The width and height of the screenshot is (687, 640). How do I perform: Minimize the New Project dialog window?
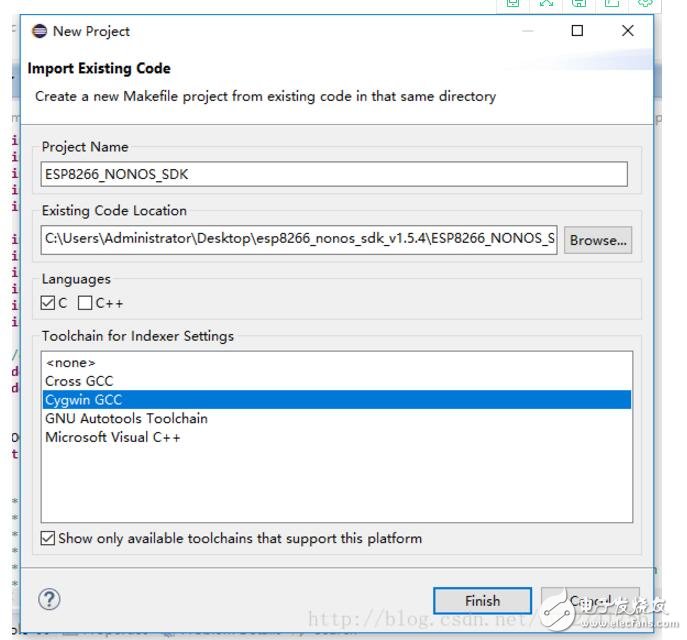click(527, 31)
